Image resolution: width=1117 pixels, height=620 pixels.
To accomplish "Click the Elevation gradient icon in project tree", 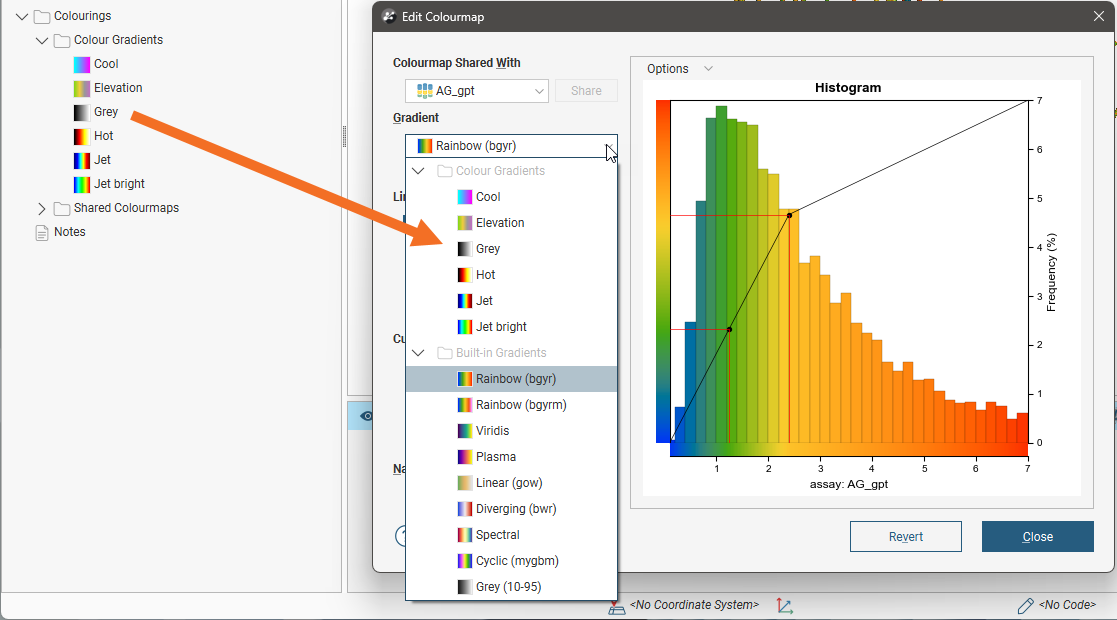I will pos(82,88).
